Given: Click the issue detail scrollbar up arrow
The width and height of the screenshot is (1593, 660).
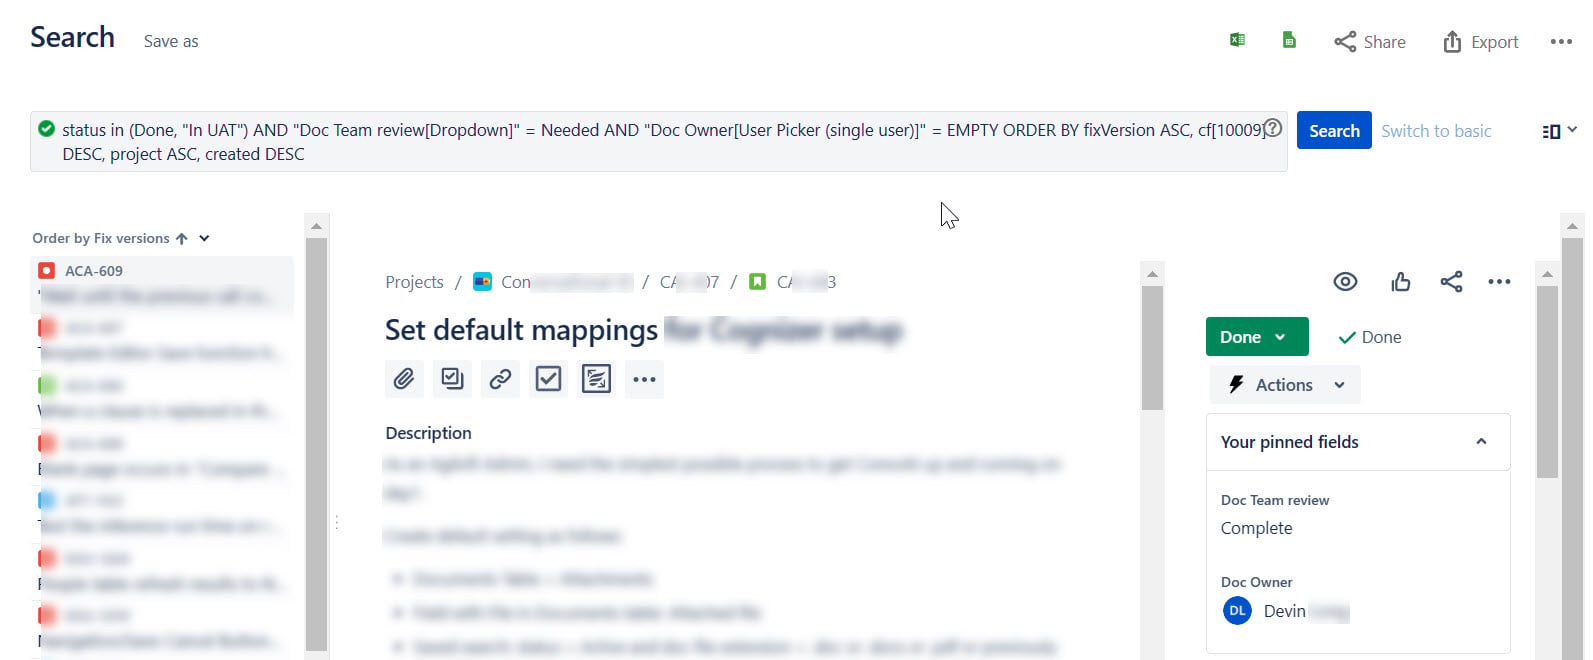Looking at the screenshot, I should click(1152, 273).
